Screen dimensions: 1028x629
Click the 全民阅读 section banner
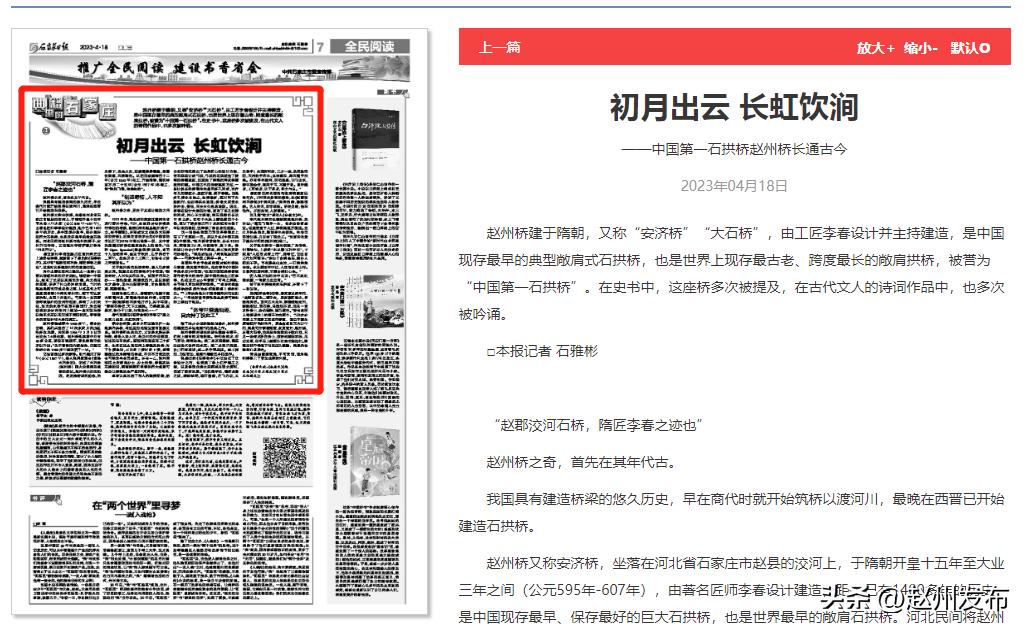(x=370, y=46)
